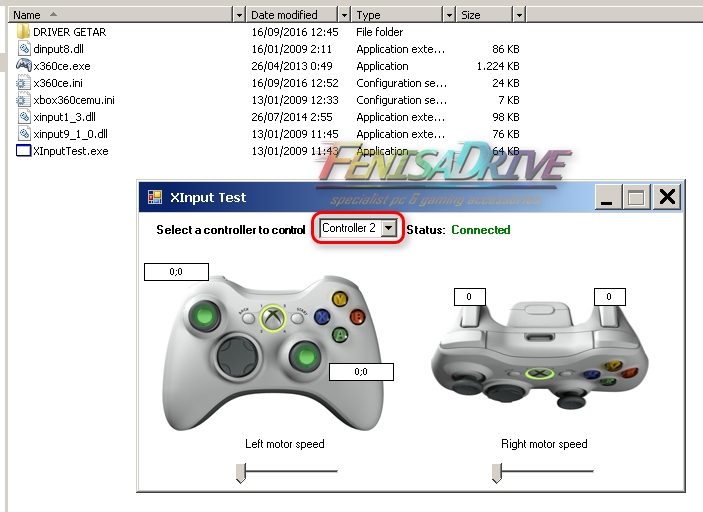Open the Name column dropdown arrow
The width and height of the screenshot is (703, 512).
239,15
